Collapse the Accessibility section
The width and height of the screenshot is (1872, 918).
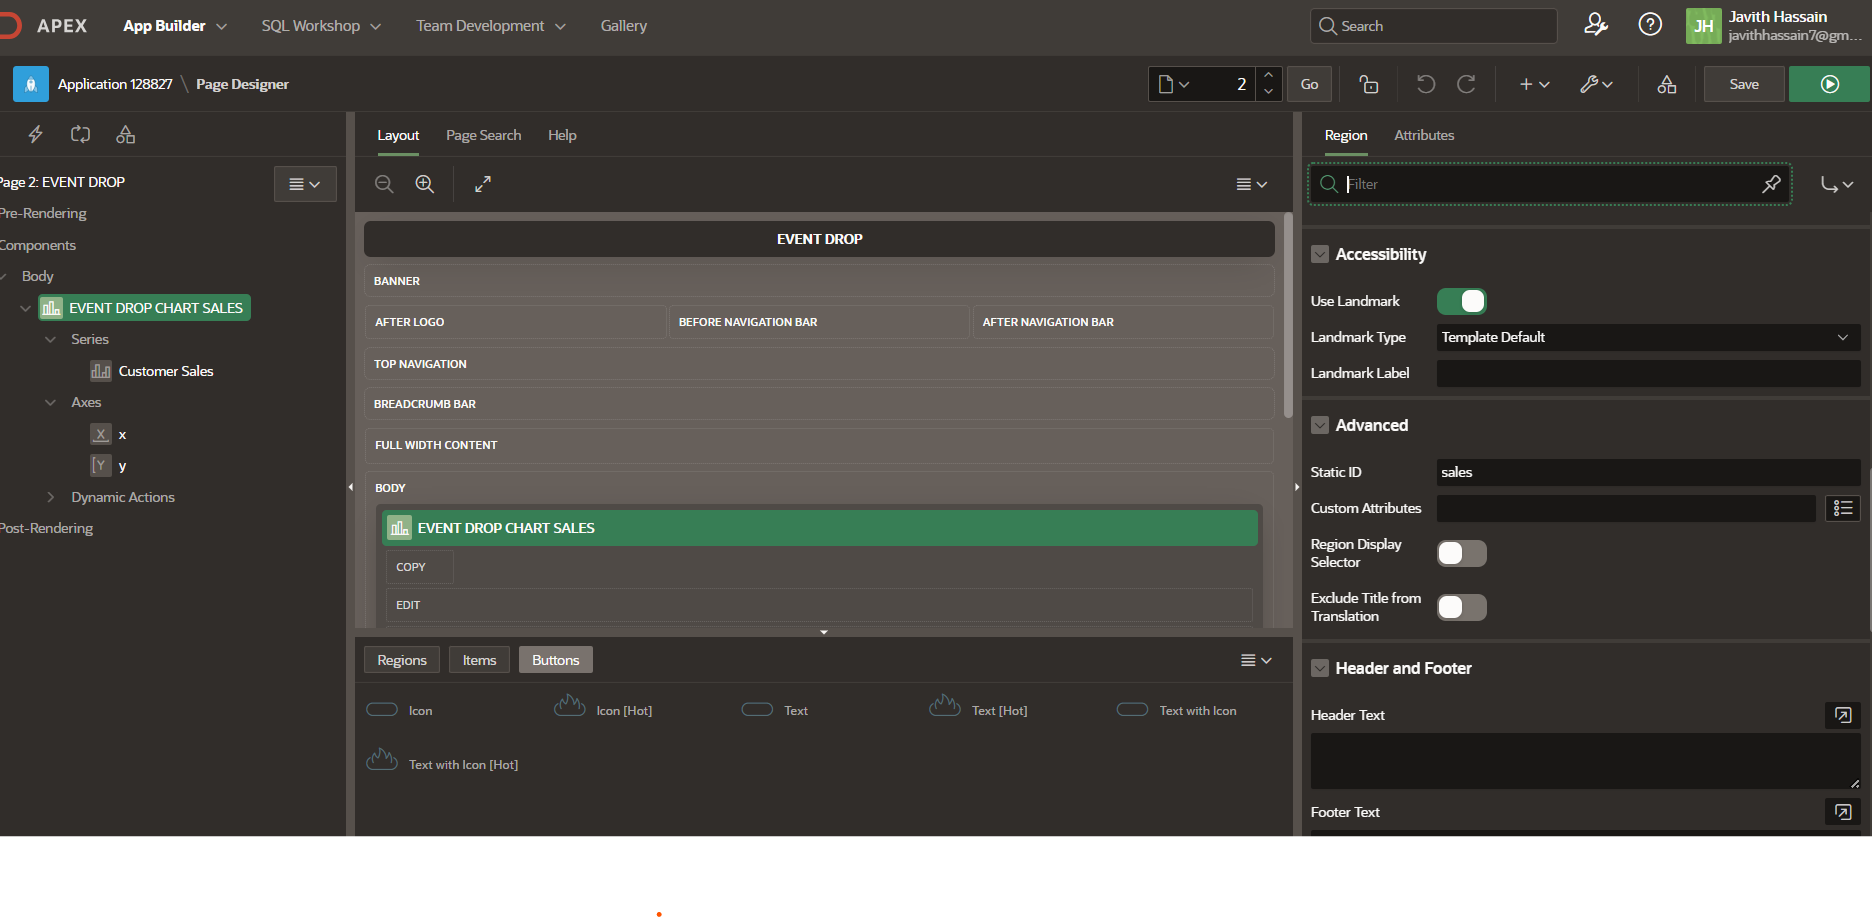pos(1320,254)
